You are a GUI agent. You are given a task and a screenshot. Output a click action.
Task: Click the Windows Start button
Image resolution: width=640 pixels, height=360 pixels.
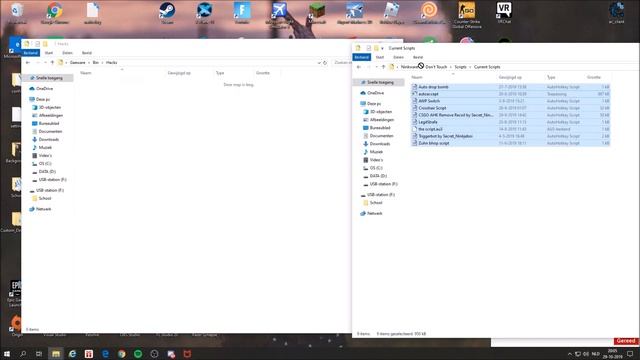point(7,353)
